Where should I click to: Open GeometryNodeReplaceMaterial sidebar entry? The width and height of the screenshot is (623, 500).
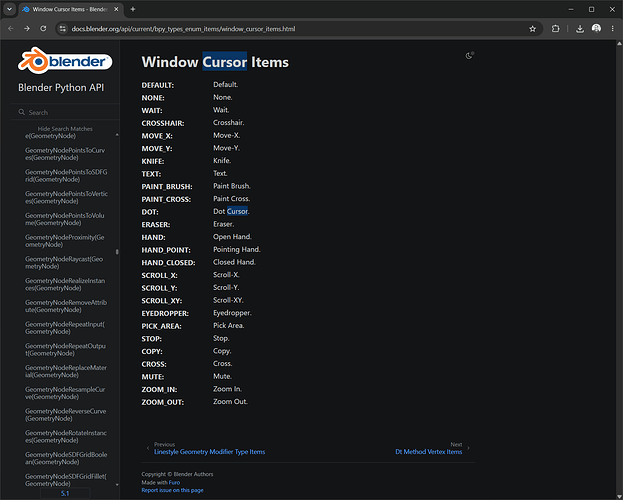pyautogui.click(x=66, y=371)
